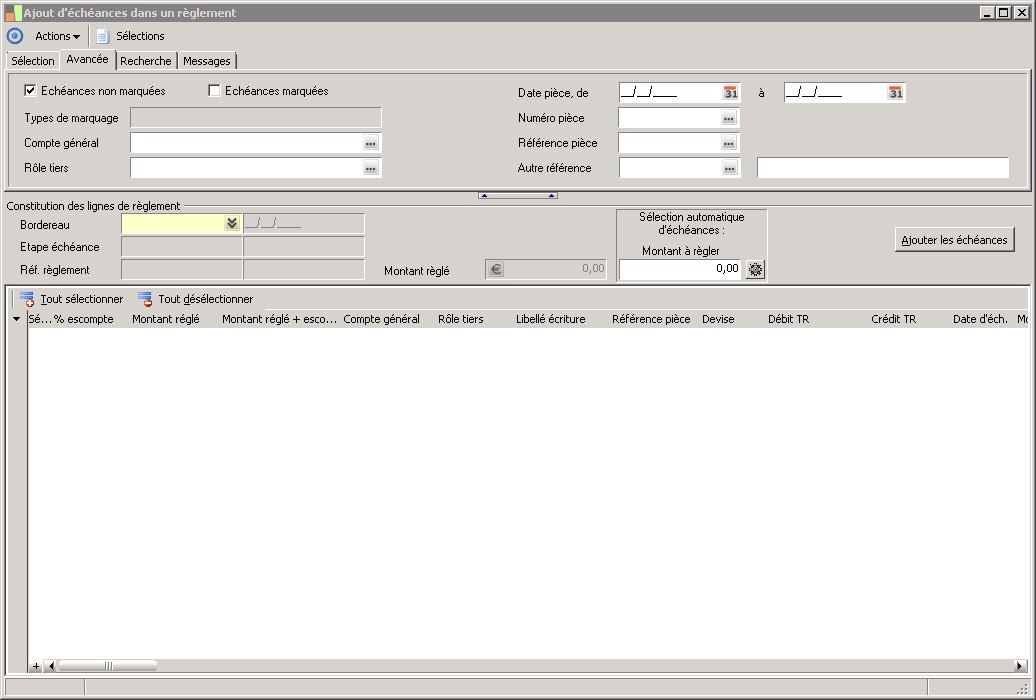
Task: Click horizontal scrollbar left arrow
Action: [x=52, y=666]
